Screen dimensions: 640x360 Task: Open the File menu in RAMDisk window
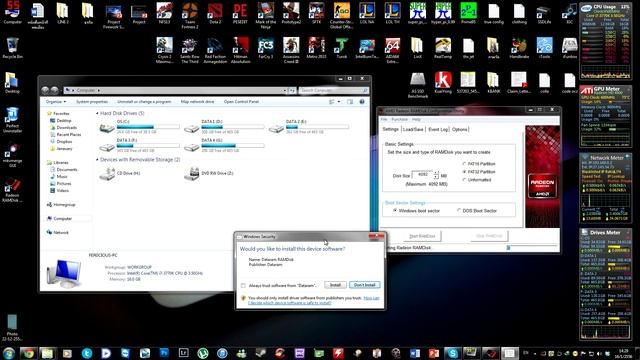pos(384,120)
